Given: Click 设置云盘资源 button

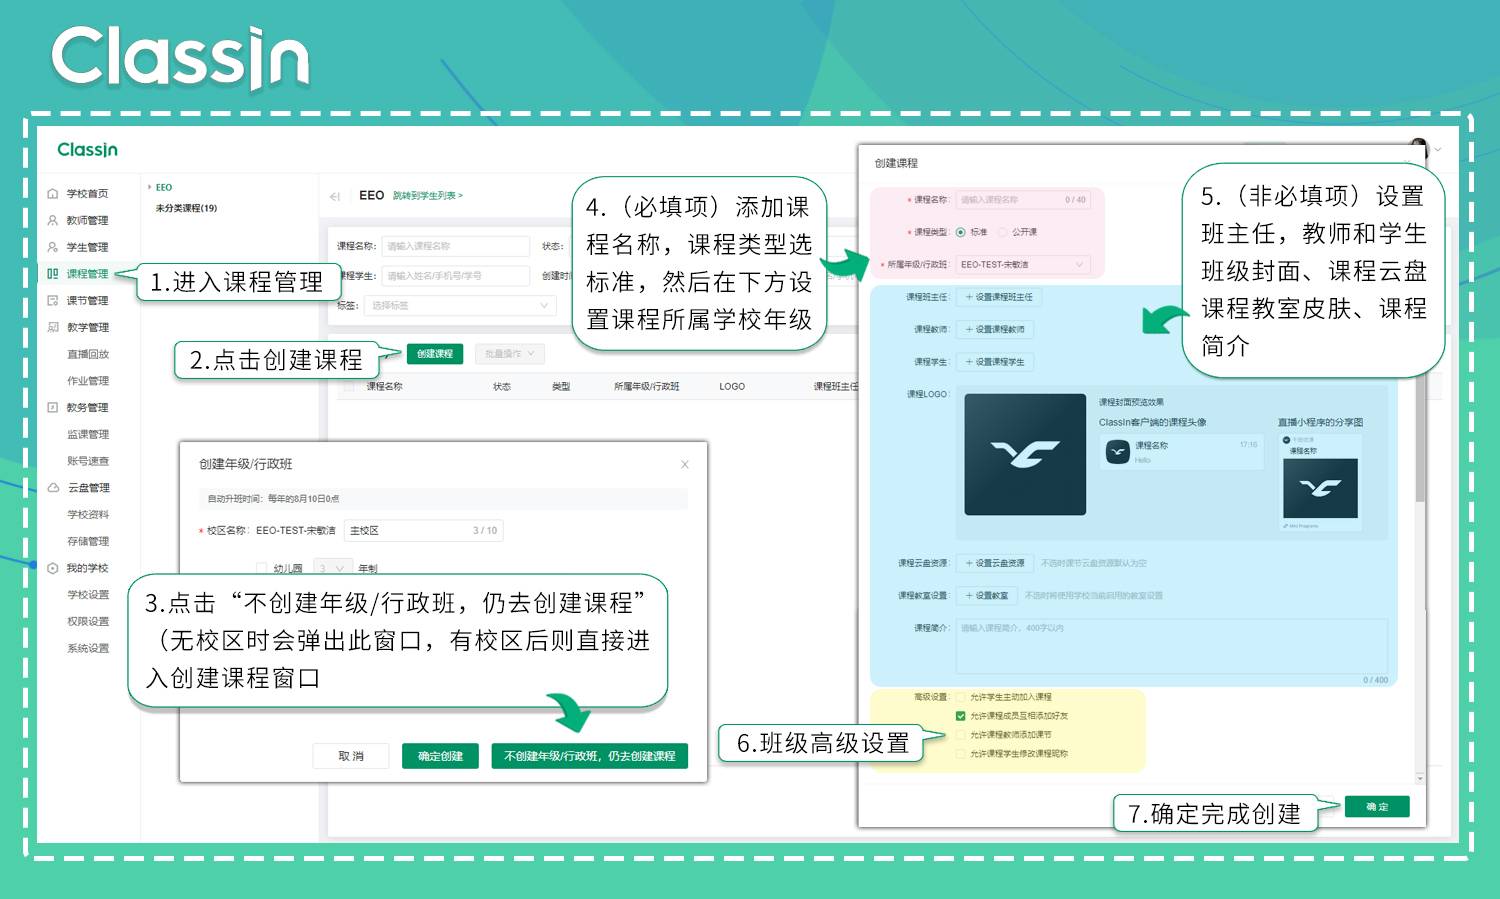Looking at the screenshot, I should point(996,563).
